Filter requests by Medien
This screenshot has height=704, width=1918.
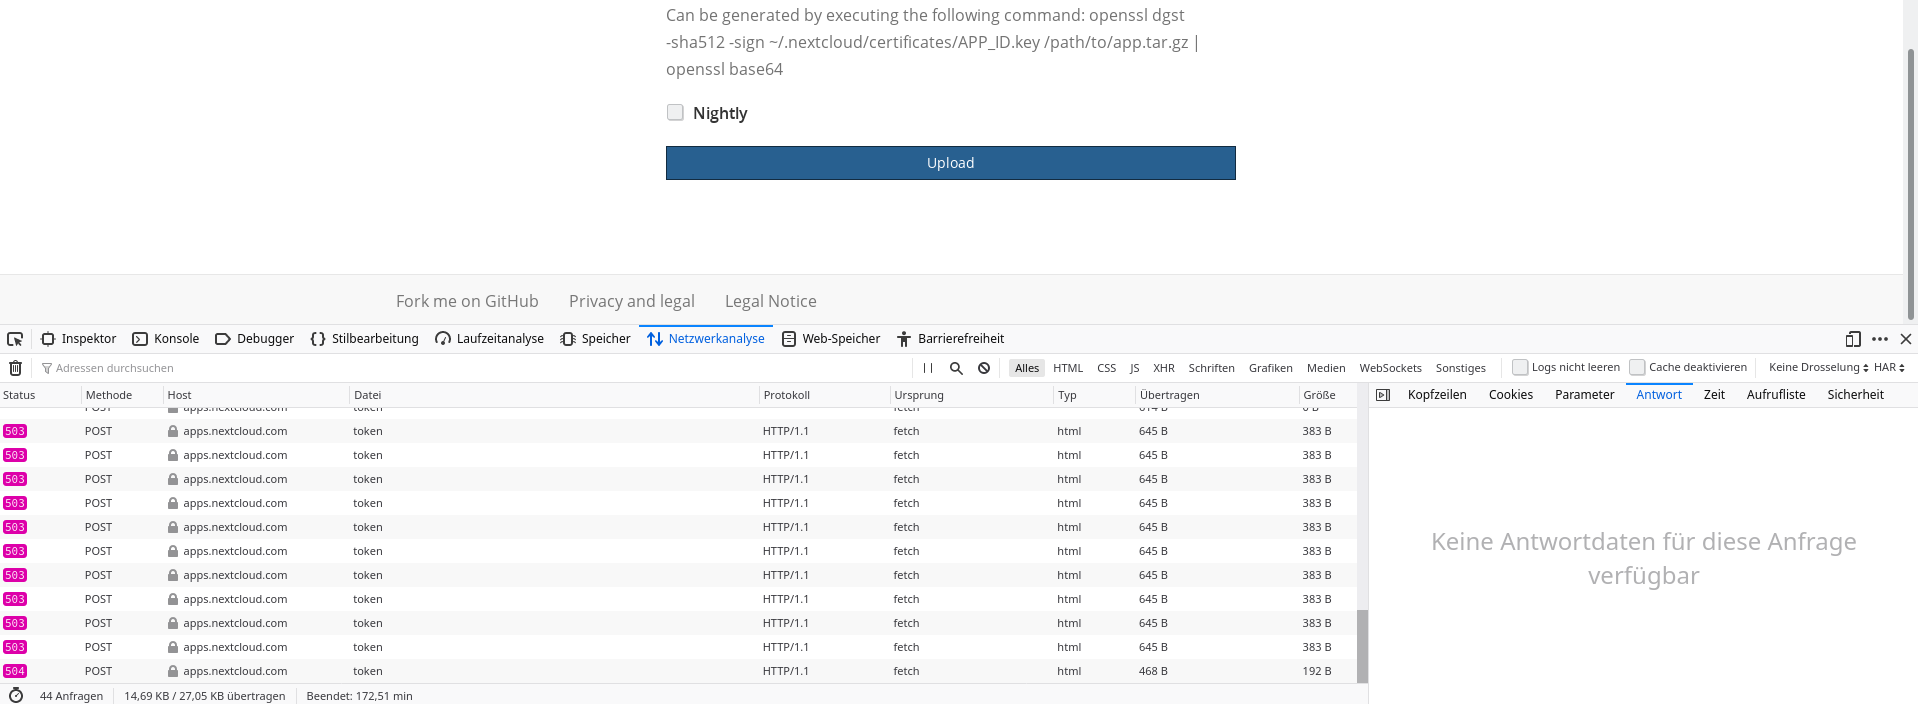pos(1326,368)
